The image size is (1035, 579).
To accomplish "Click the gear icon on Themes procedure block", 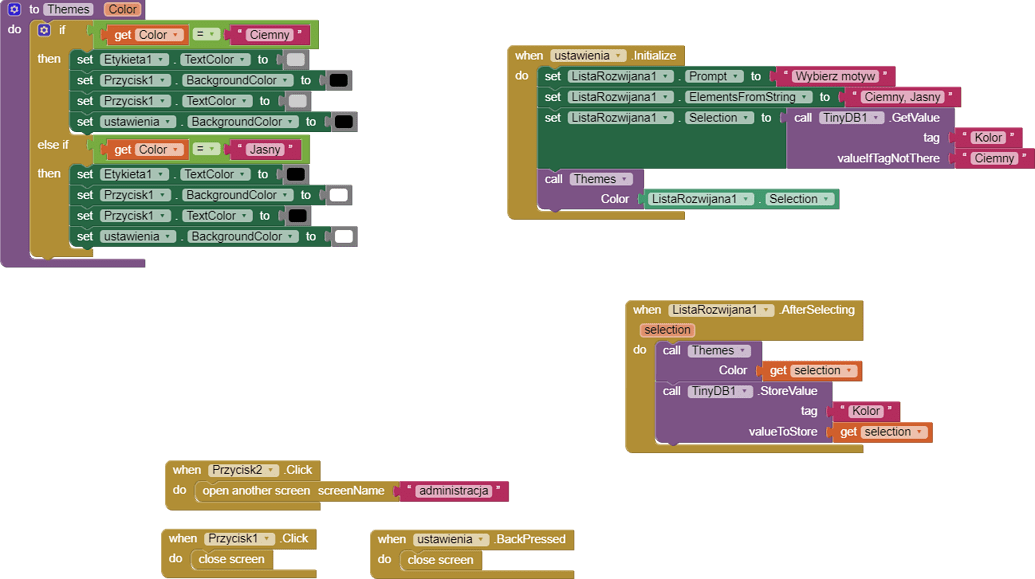I will click(14, 9).
